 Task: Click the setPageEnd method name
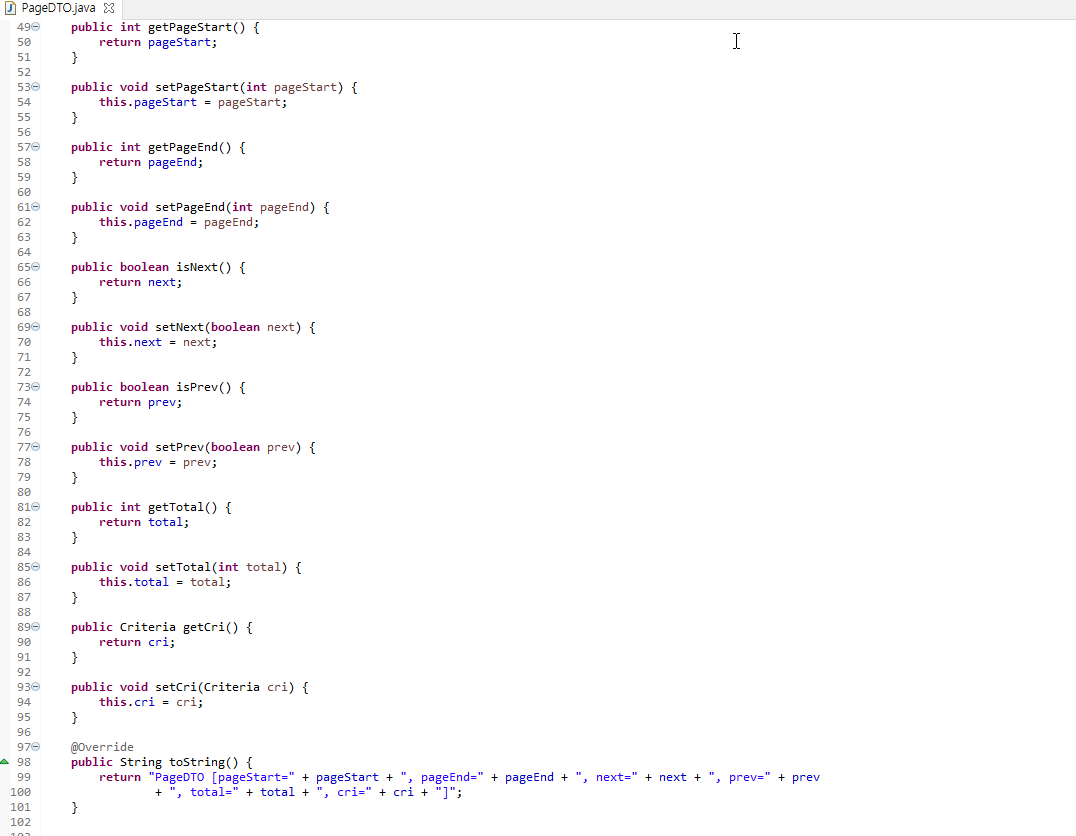190,207
